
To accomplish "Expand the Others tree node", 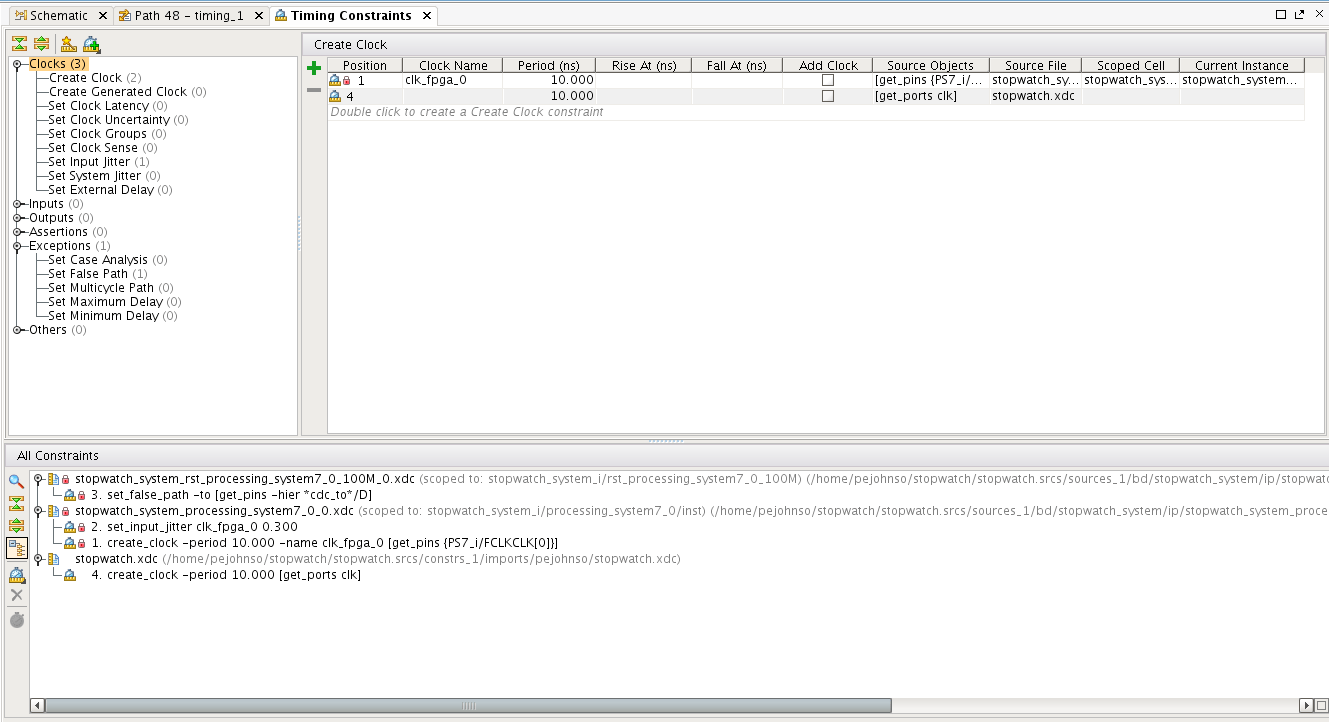I will pos(18,330).
